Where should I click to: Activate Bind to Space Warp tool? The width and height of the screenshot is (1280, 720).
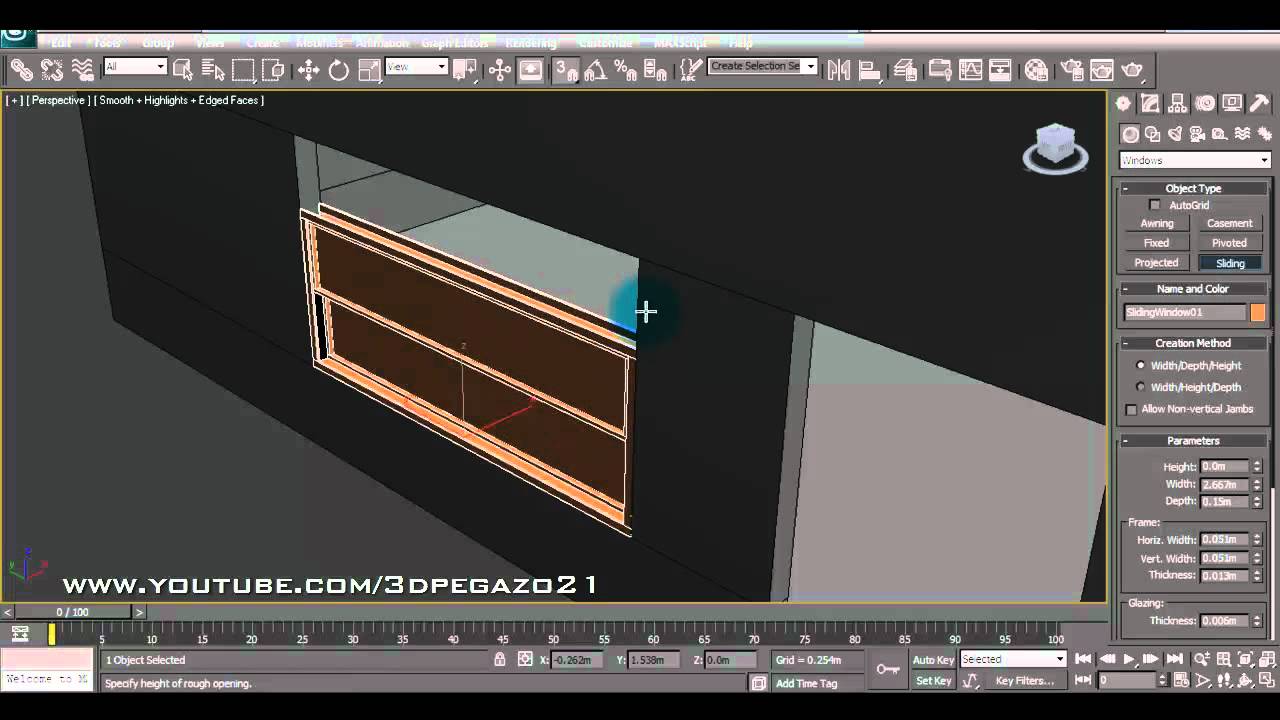point(83,69)
